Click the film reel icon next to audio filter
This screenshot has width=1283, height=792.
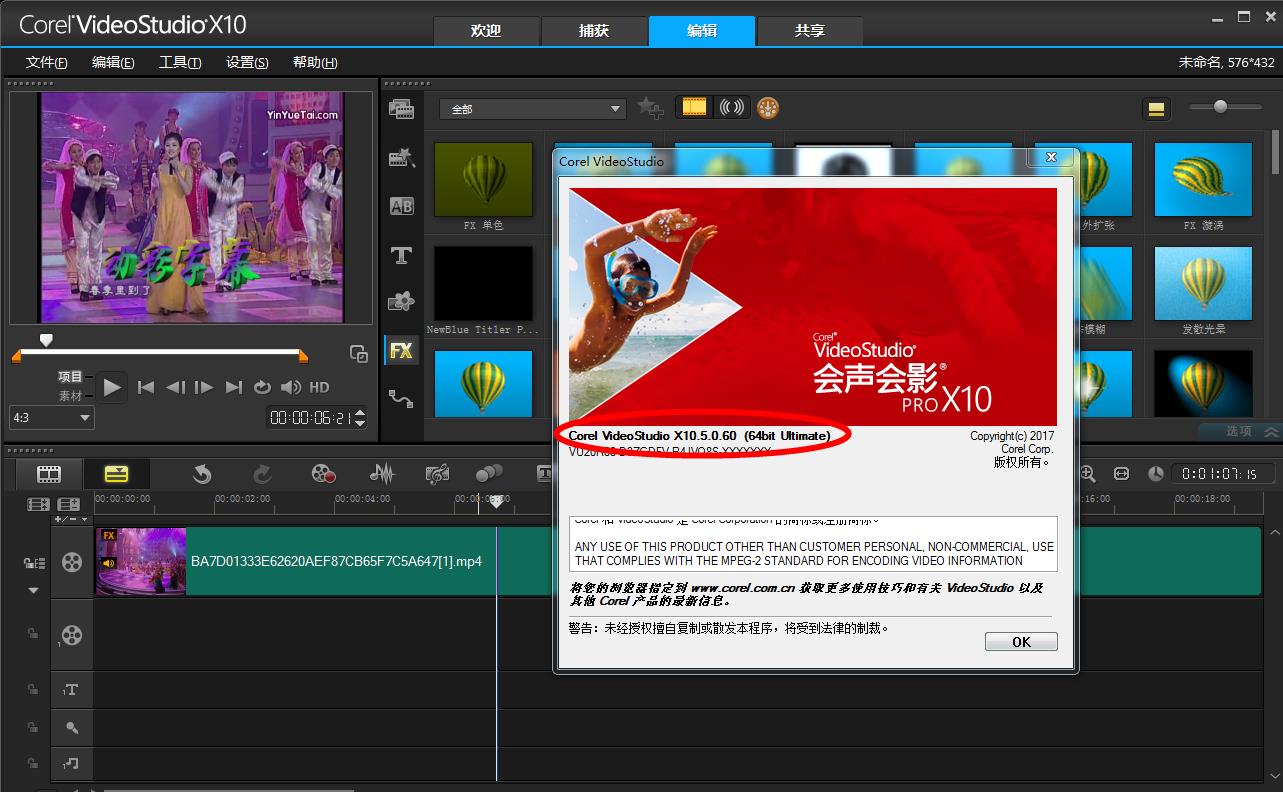(768, 108)
